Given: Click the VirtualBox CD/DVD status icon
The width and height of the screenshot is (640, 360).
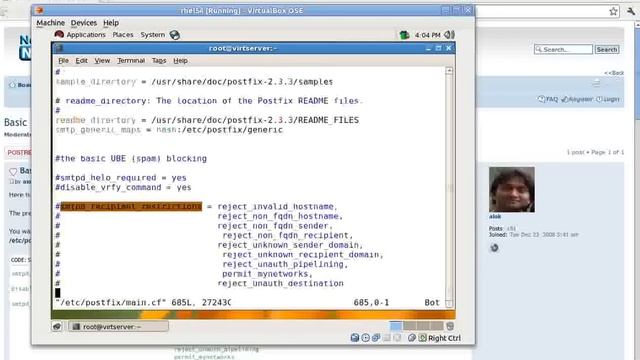Looking at the screenshot, I should 365,338.
